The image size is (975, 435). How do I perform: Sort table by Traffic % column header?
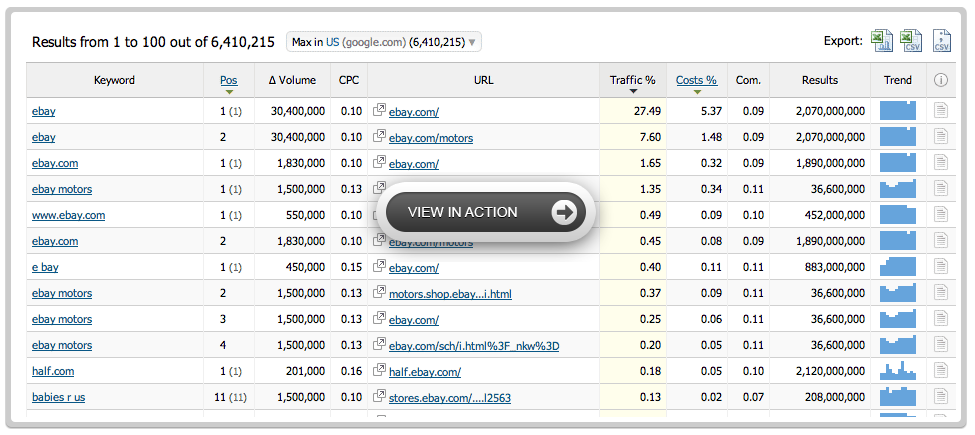[632, 80]
